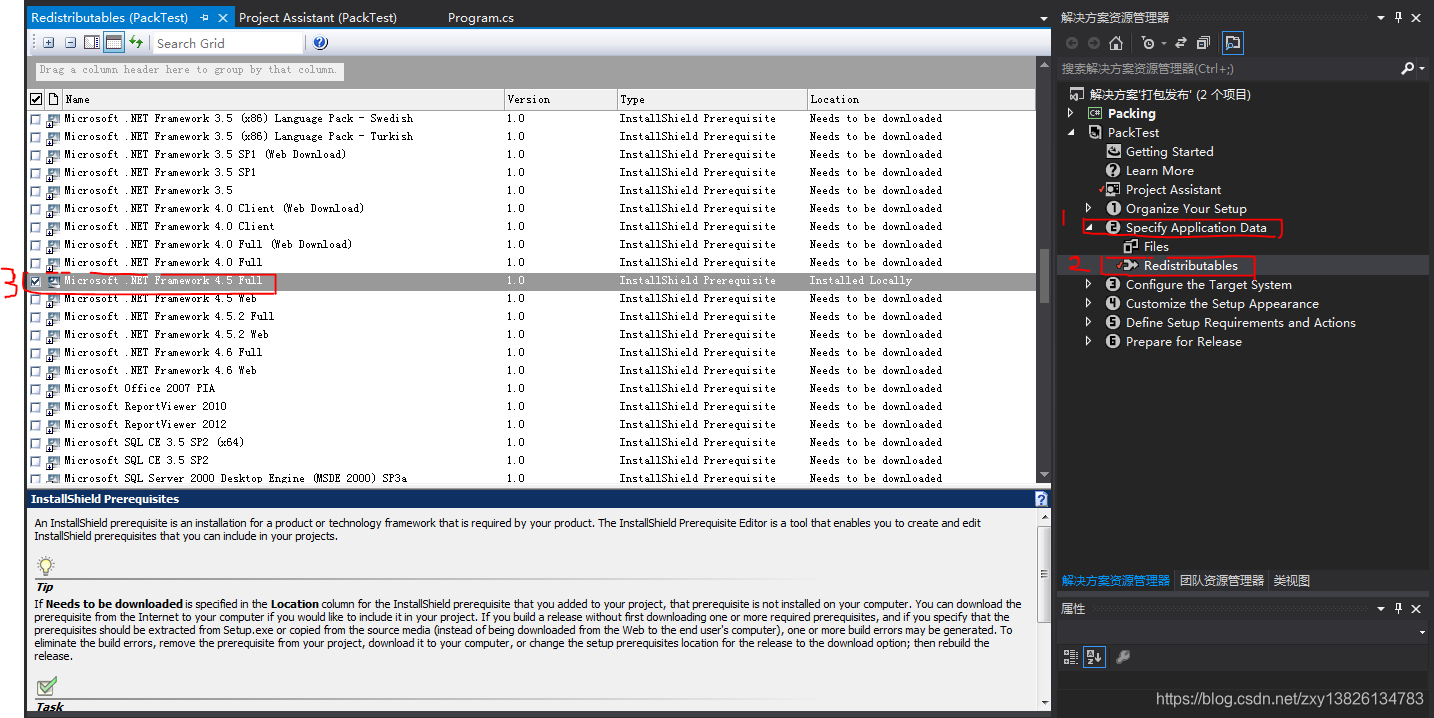1434x718 pixels.
Task: Click the green refresh arrows icon
Action: pos(136,43)
